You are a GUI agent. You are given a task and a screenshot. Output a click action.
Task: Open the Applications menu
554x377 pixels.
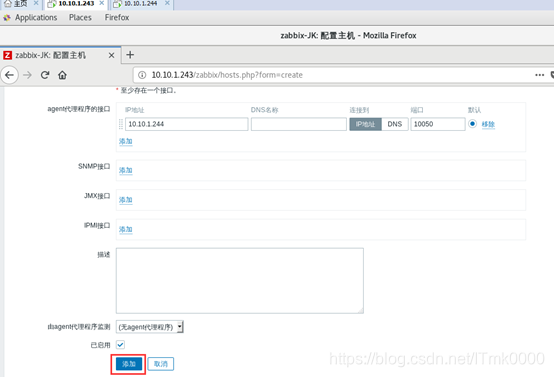pyautogui.click(x=36, y=18)
